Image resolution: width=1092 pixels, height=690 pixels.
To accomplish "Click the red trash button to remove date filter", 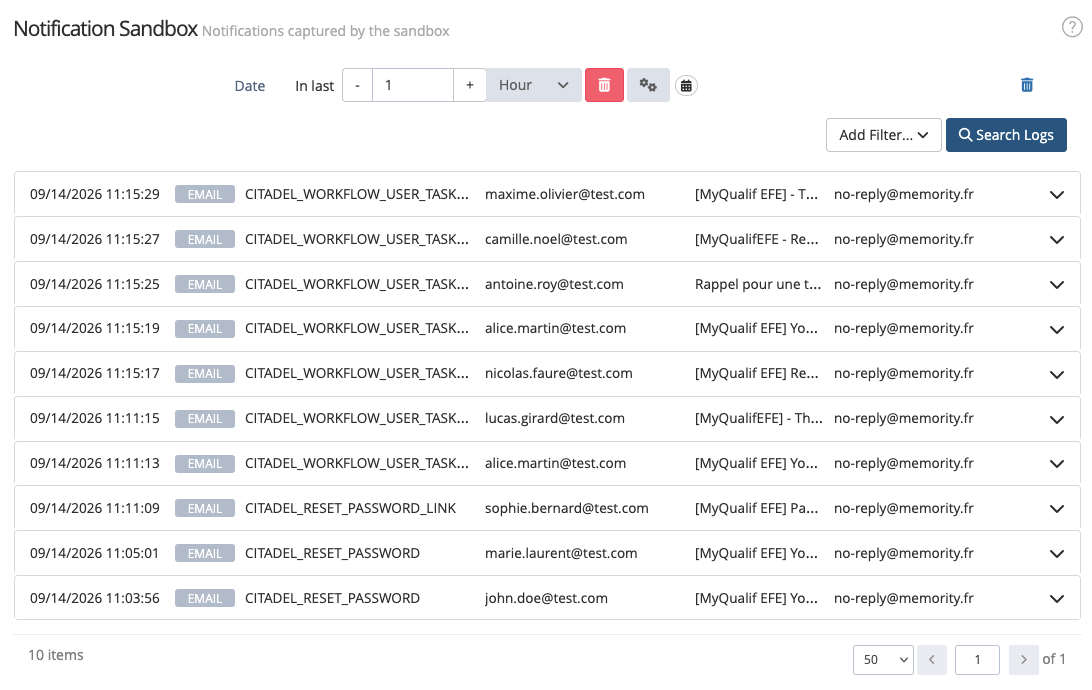I will pyautogui.click(x=604, y=85).
